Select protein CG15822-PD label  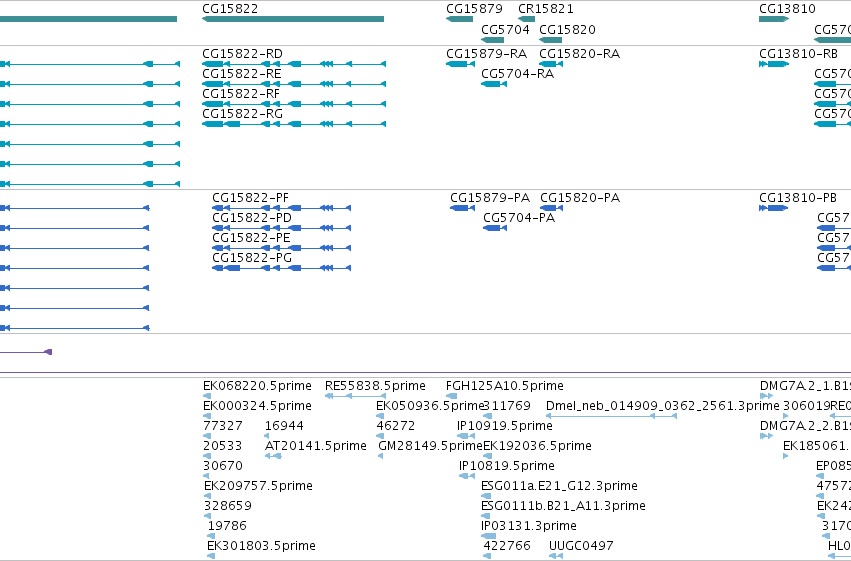[252, 218]
